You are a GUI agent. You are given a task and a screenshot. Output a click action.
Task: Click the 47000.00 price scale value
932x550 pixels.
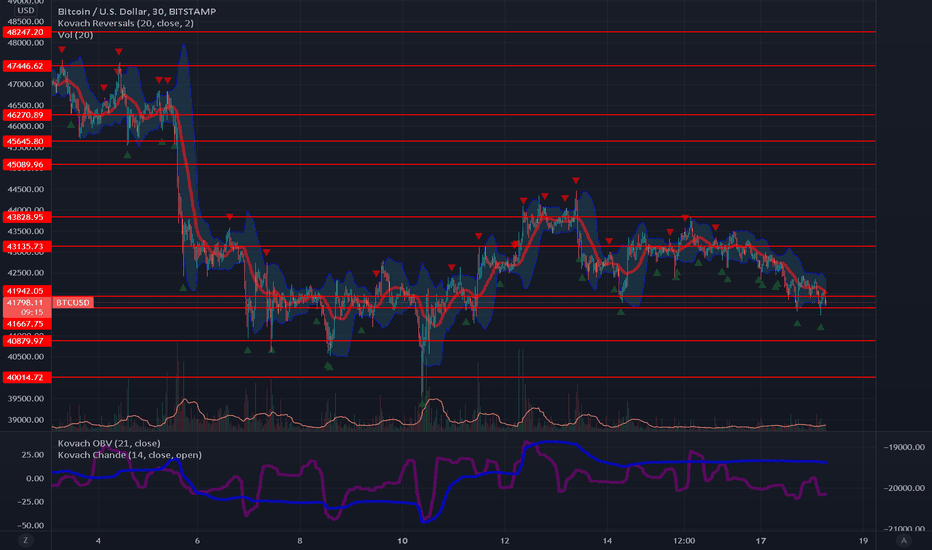[x=26, y=84]
